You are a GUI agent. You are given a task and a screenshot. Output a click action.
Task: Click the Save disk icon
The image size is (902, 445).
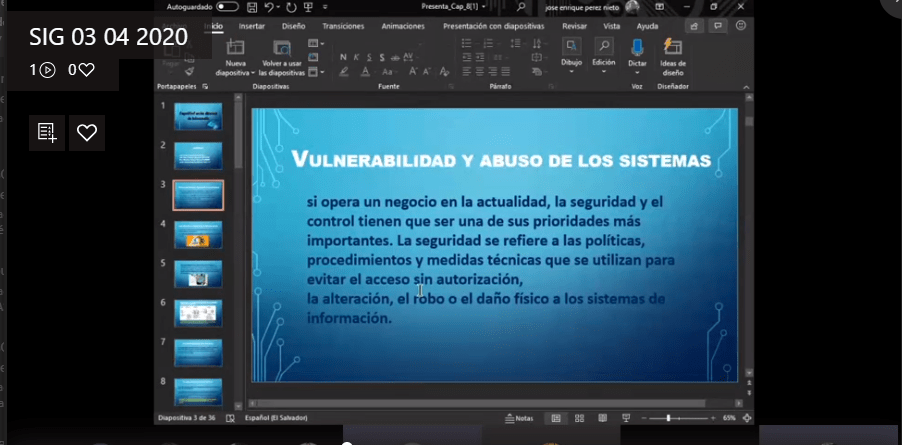[250, 6]
